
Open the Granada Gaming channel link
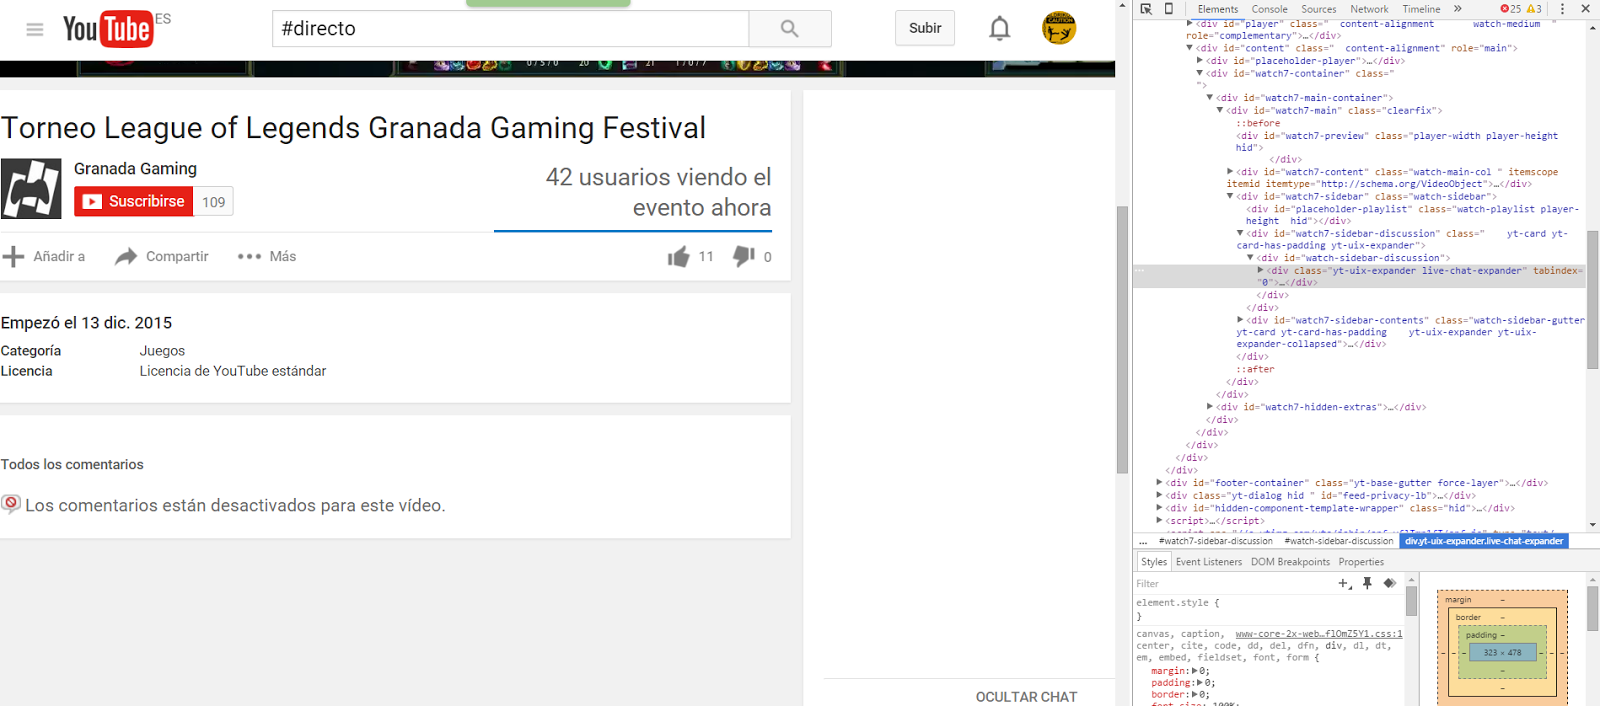pyautogui.click(x=135, y=169)
